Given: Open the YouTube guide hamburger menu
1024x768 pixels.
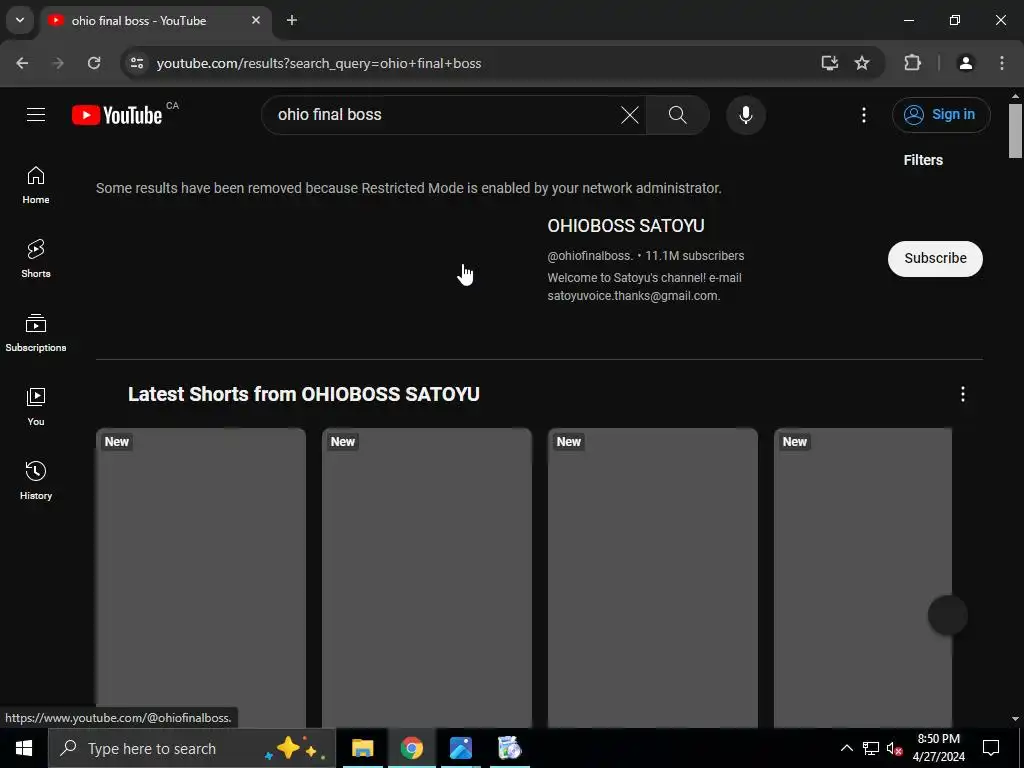Looking at the screenshot, I should click(36, 115).
